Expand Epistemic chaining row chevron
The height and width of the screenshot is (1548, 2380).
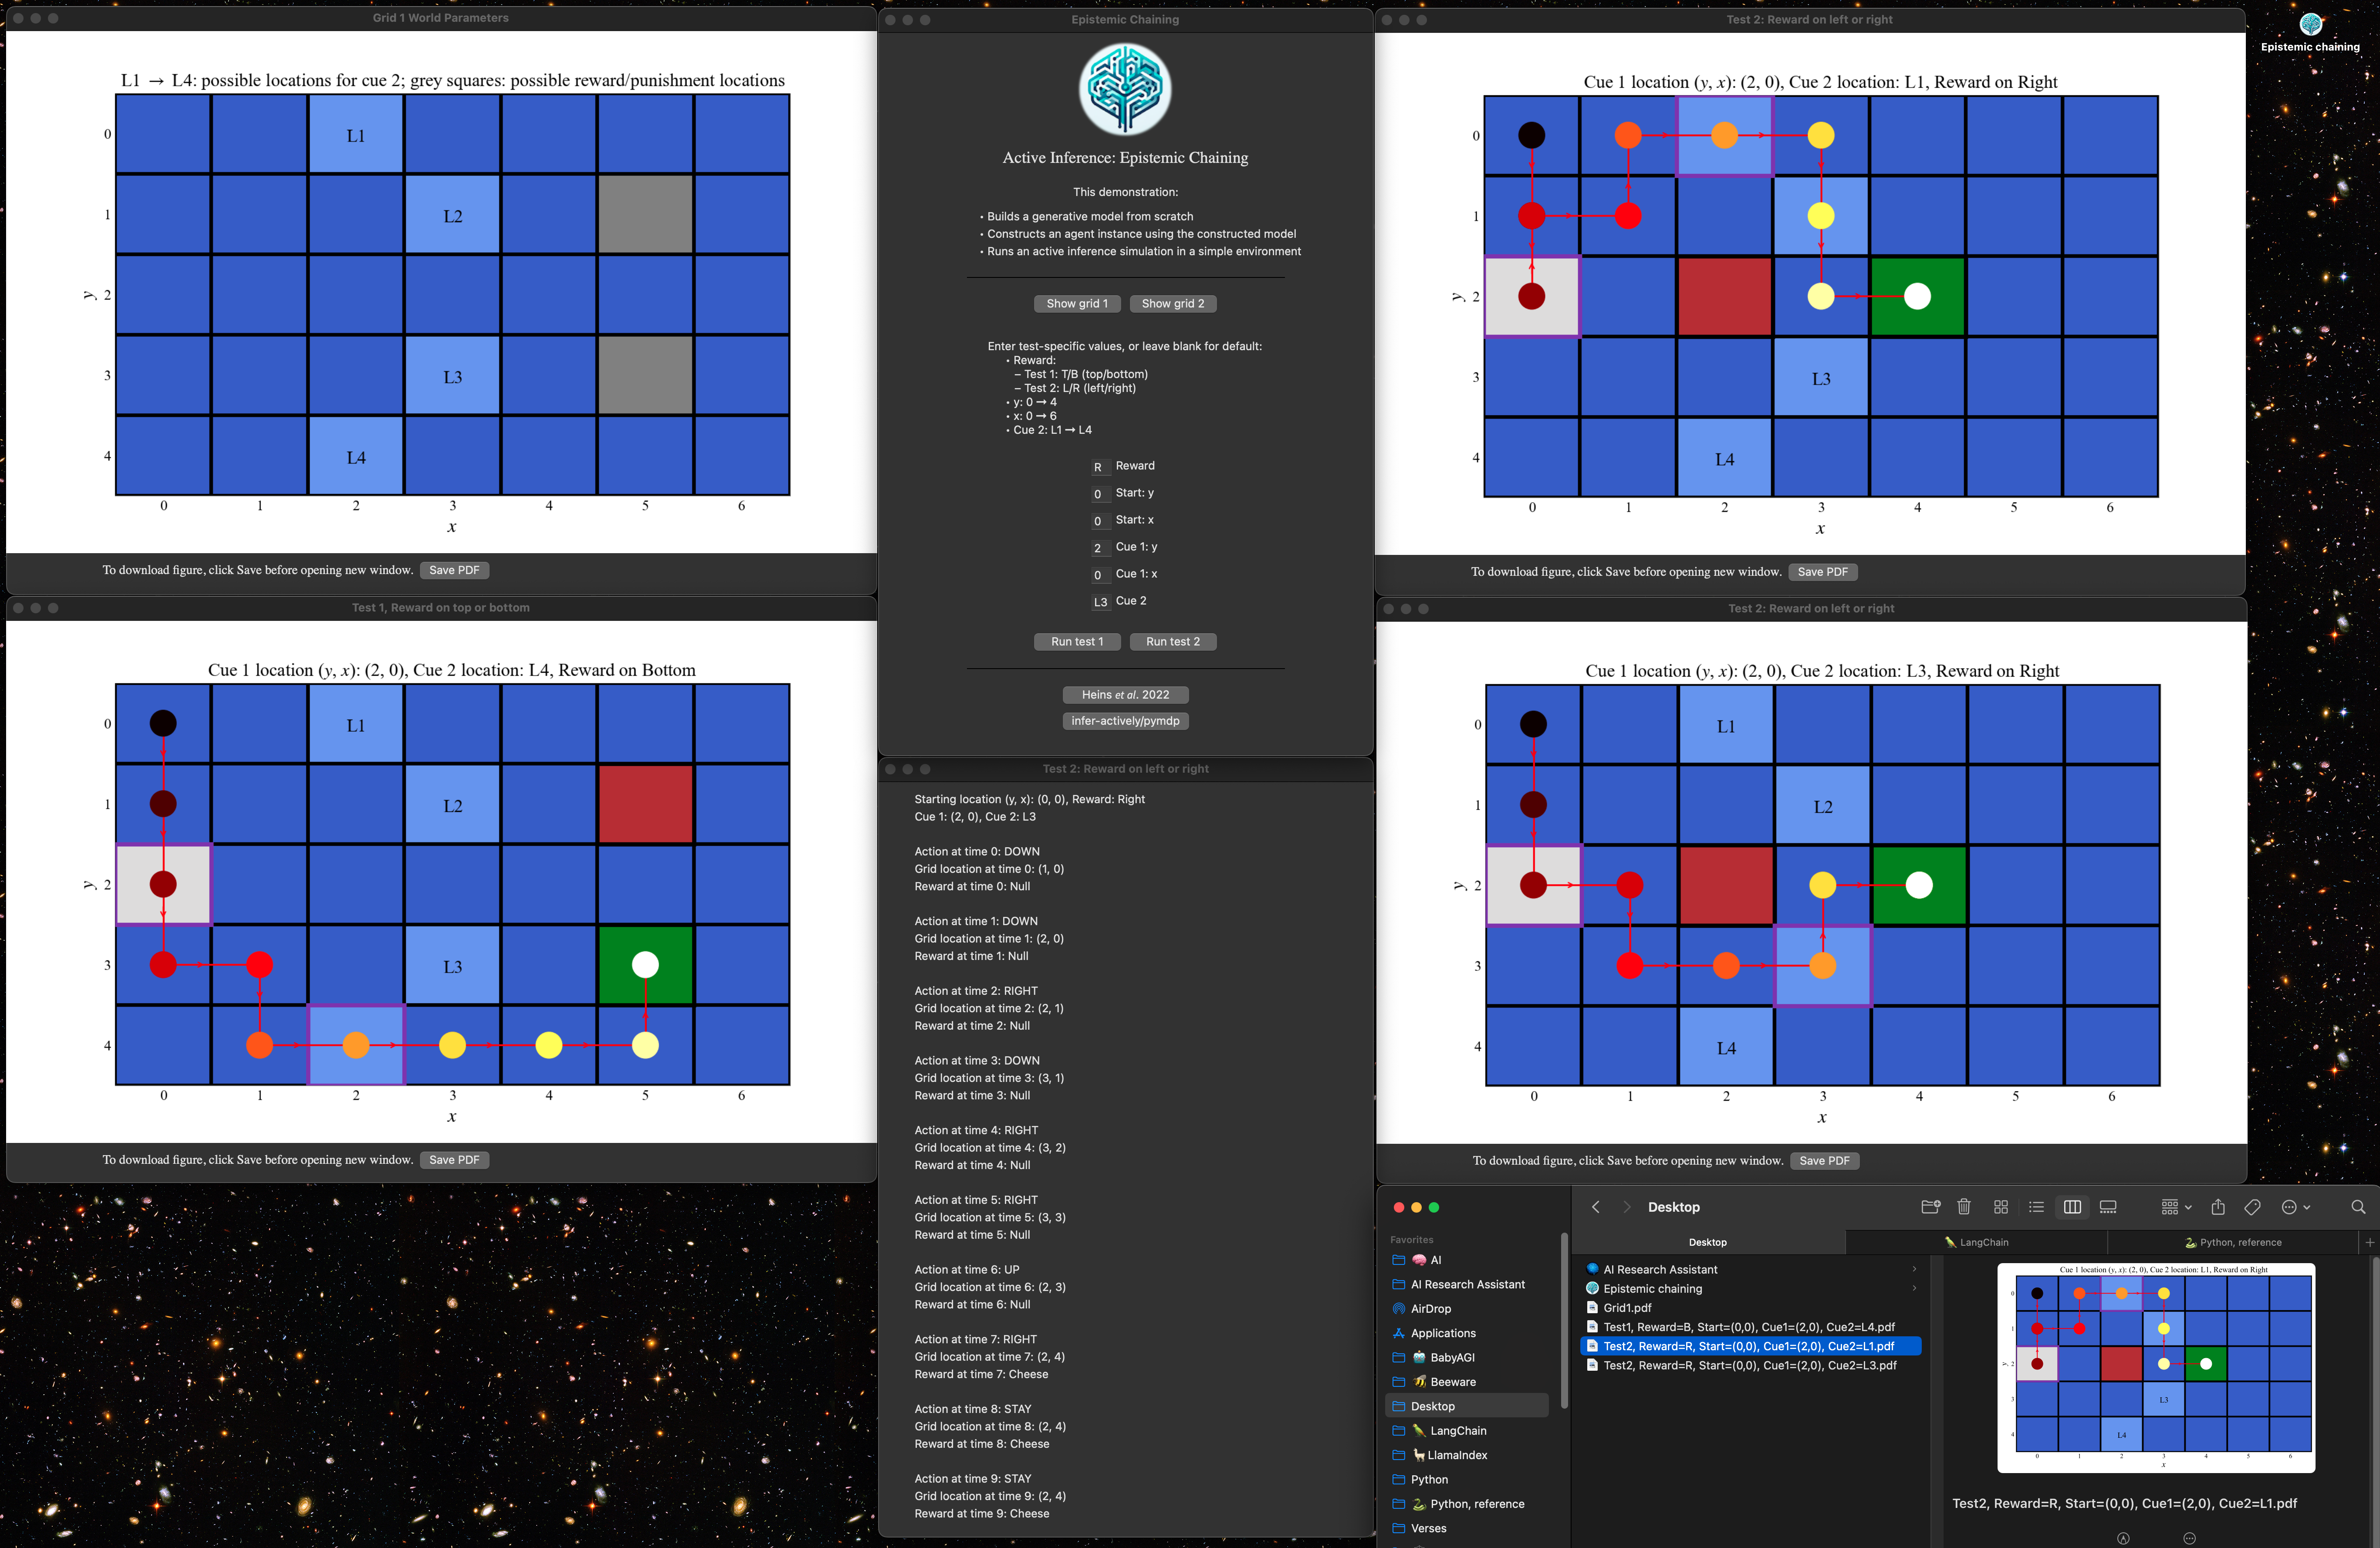1914,1288
